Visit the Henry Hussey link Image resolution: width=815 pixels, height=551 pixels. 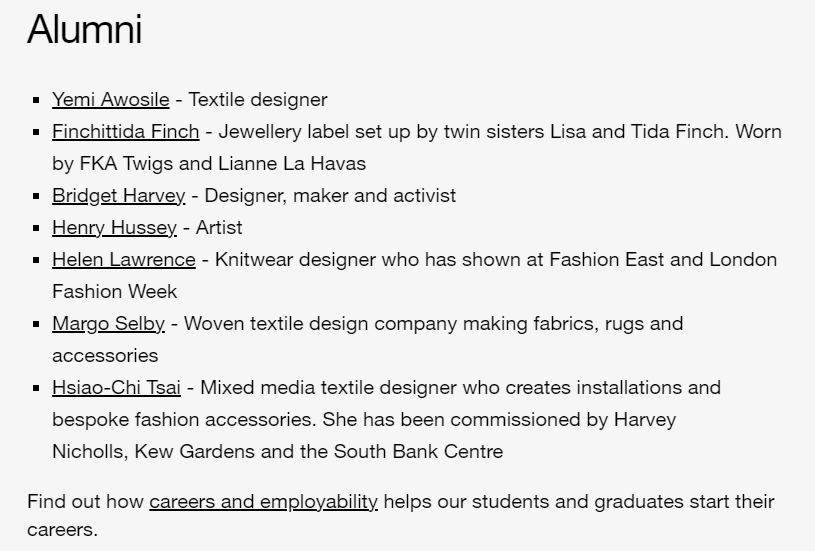point(114,228)
